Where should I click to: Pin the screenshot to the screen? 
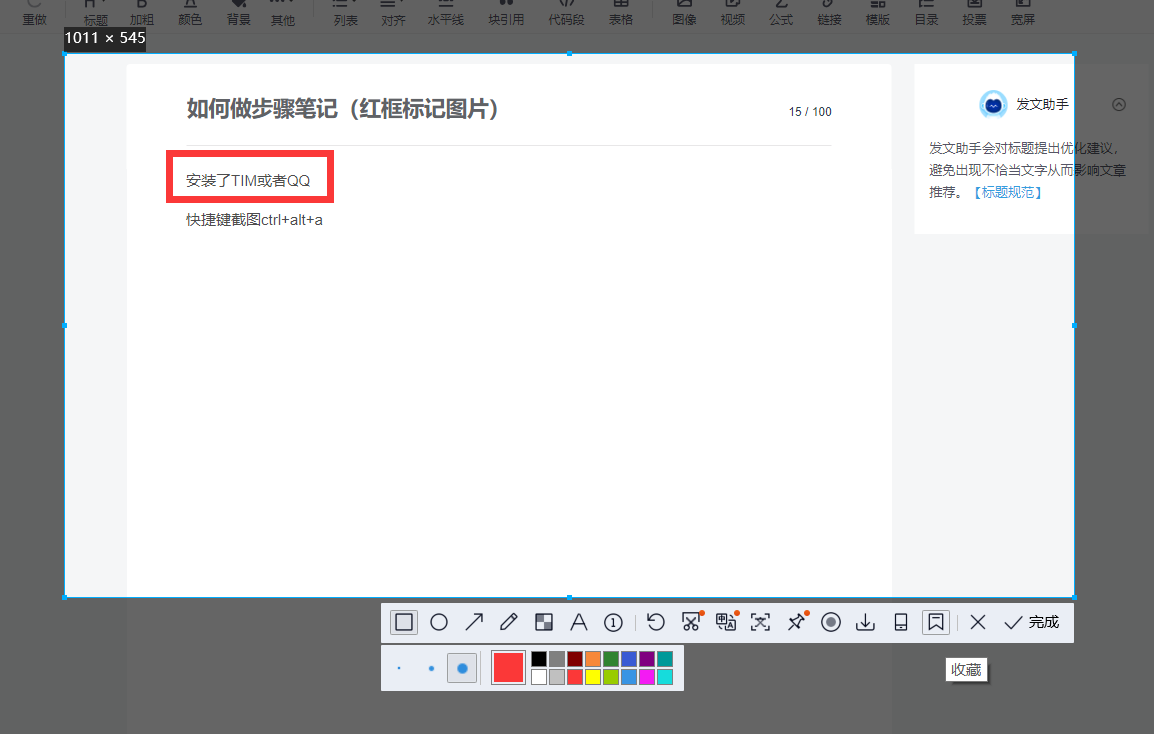pyautogui.click(x=796, y=622)
